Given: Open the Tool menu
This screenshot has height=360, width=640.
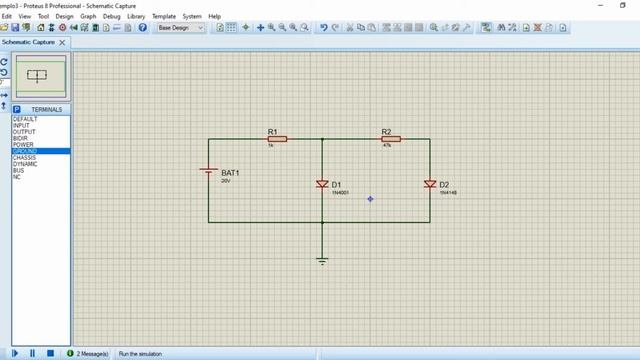Looking at the screenshot, I should pos(43,16).
